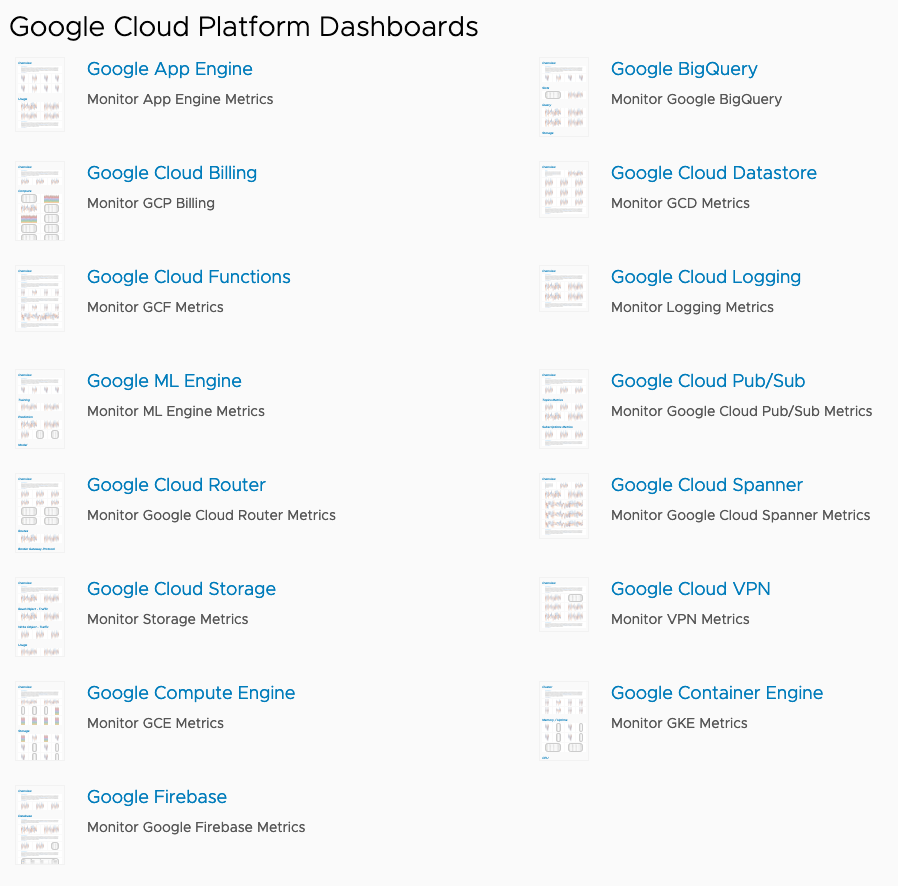
Task: Open the Google Firebase dashboard link
Action: click(157, 797)
